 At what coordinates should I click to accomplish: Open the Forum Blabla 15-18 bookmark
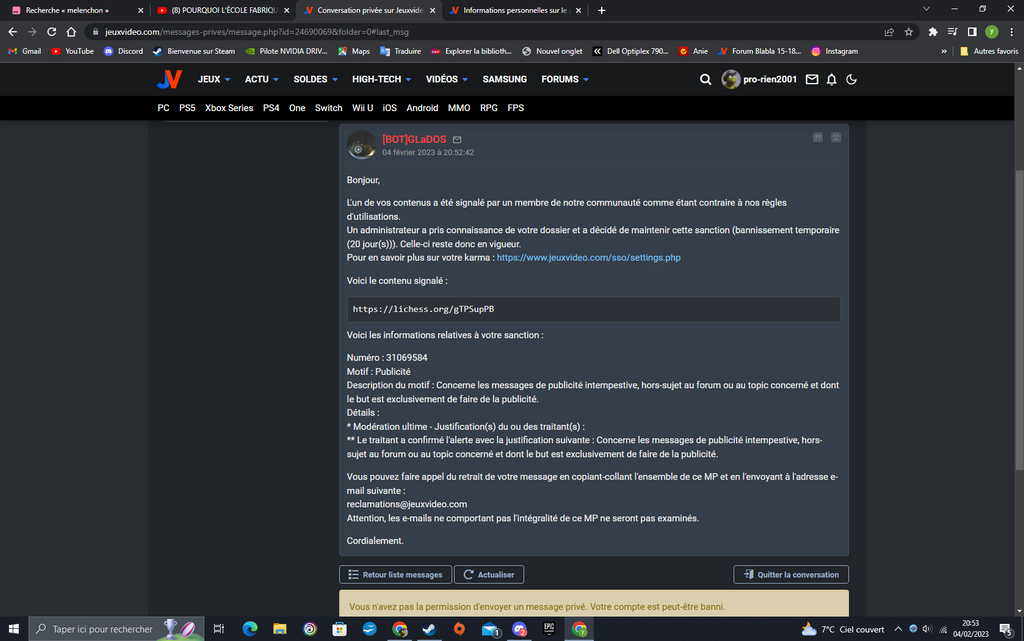[760, 51]
